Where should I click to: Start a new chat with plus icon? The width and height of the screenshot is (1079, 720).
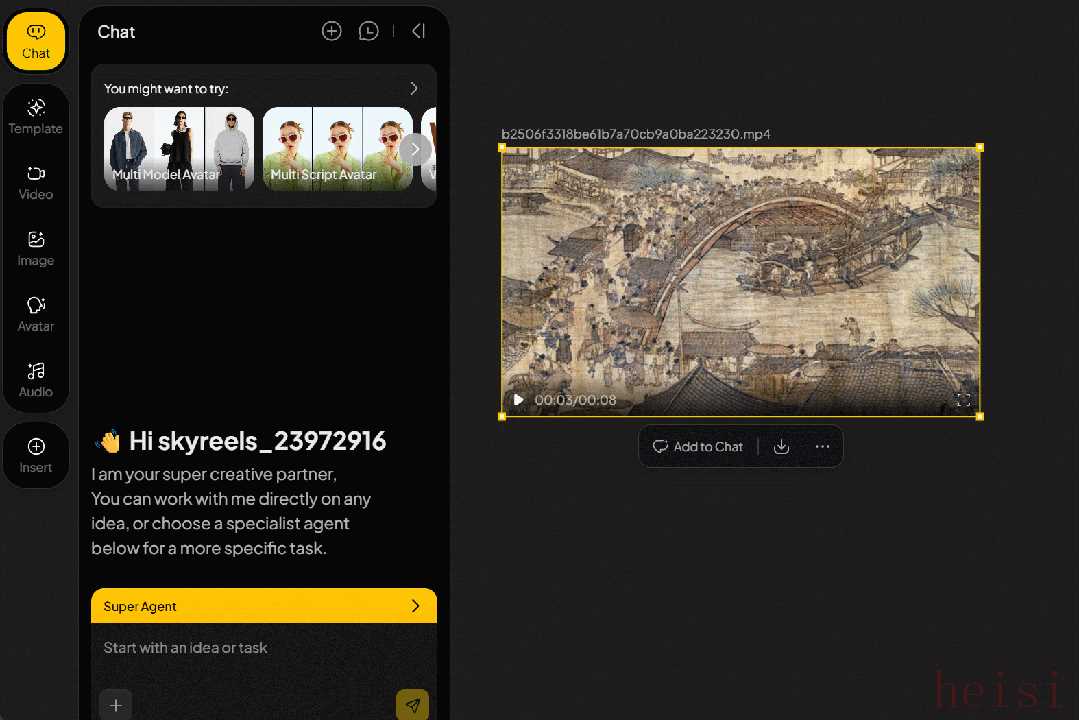pos(332,31)
